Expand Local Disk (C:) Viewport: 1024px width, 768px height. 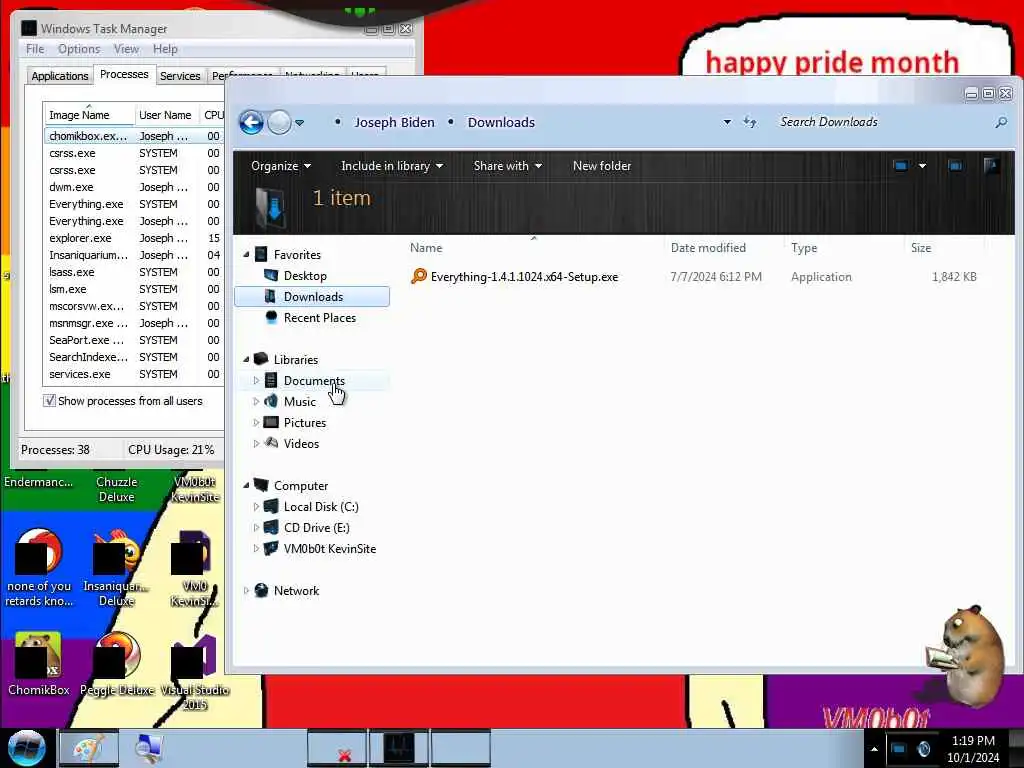pyautogui.click(x=256, y=507)
